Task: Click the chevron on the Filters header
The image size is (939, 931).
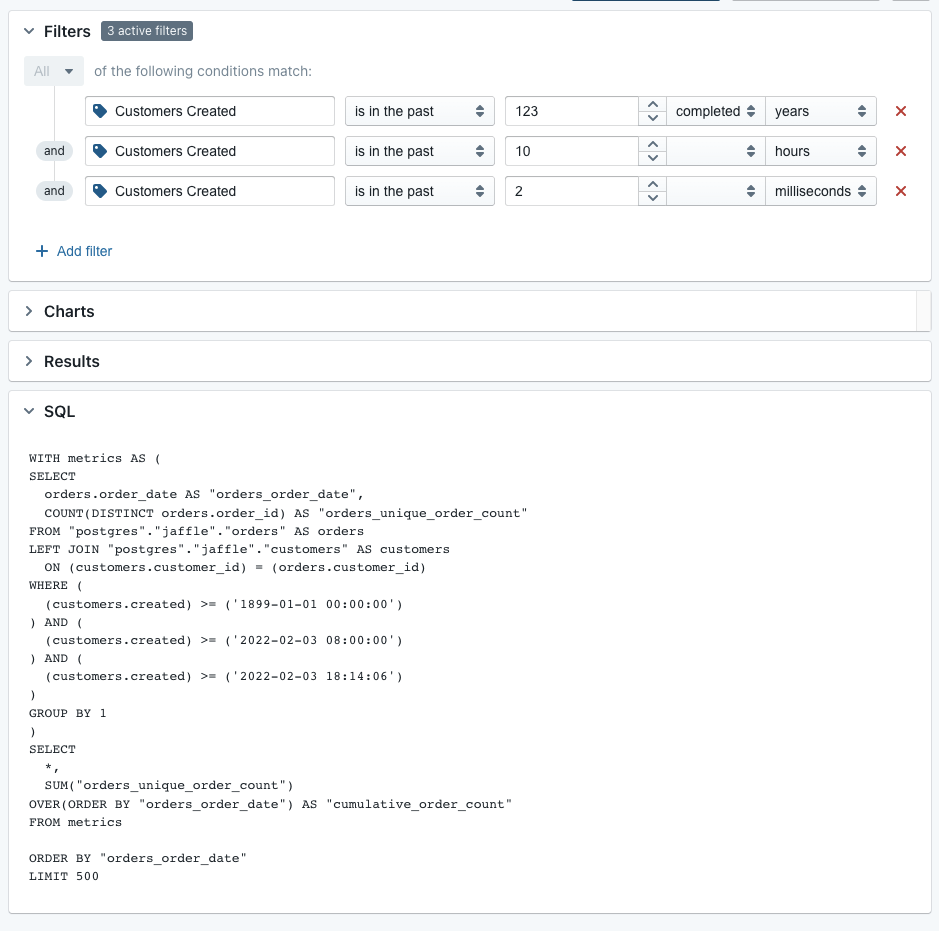Action: point(28,31)
